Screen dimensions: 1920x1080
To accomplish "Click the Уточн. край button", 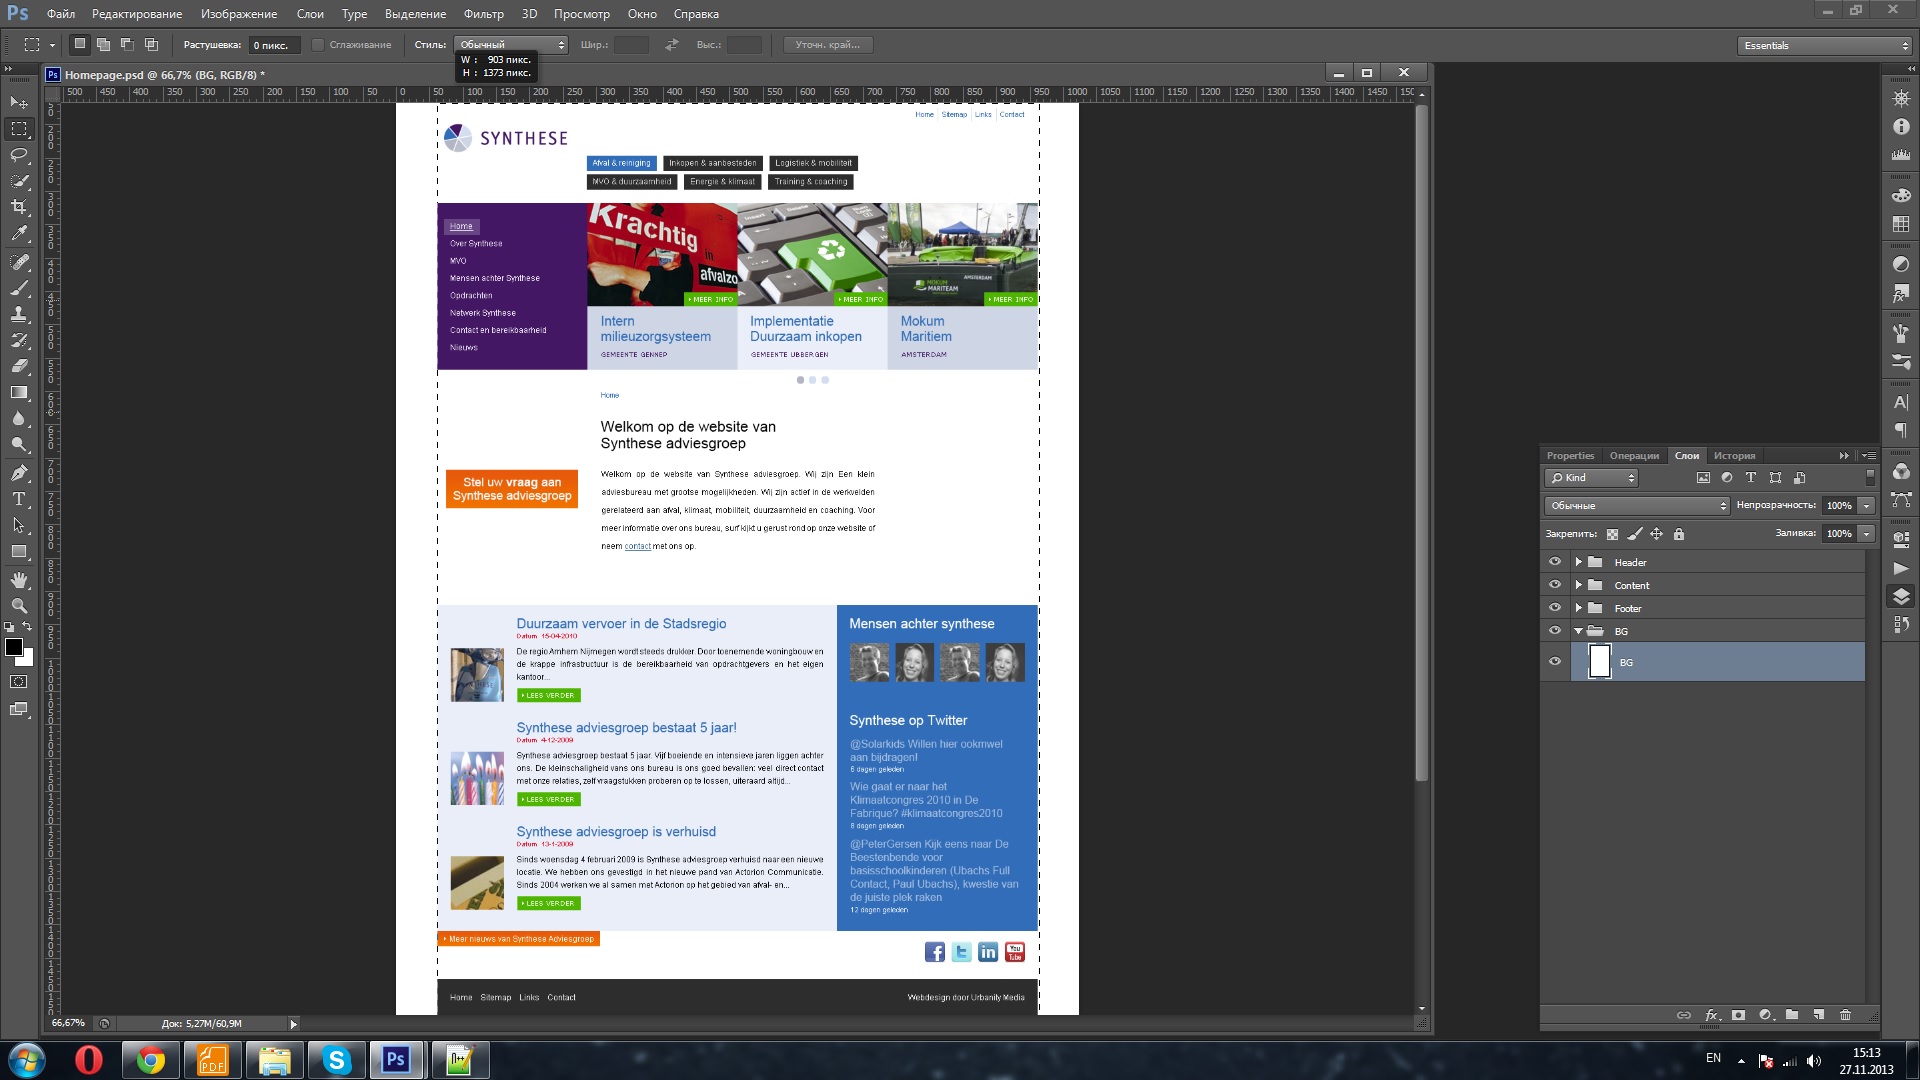I will click(x=827, y=45).
